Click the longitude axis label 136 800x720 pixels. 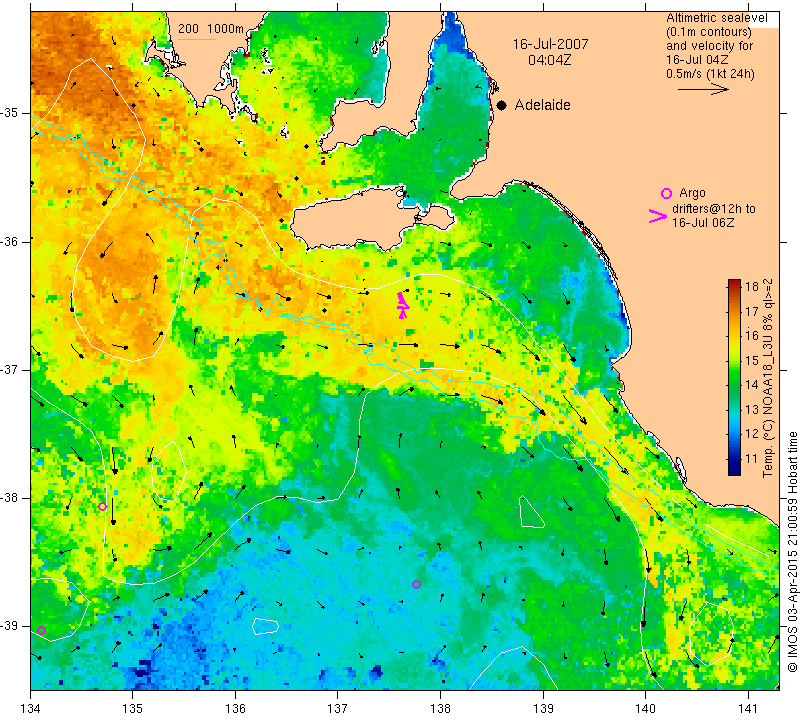[x=235, y=708]
